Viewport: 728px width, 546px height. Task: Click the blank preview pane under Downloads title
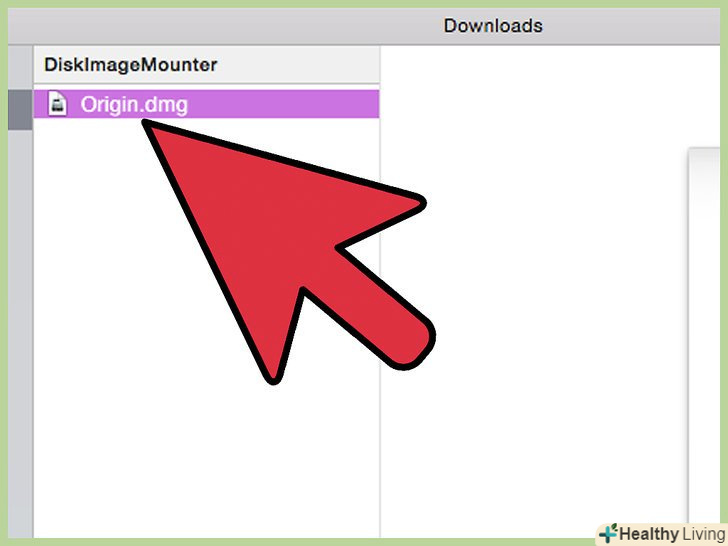534,279
